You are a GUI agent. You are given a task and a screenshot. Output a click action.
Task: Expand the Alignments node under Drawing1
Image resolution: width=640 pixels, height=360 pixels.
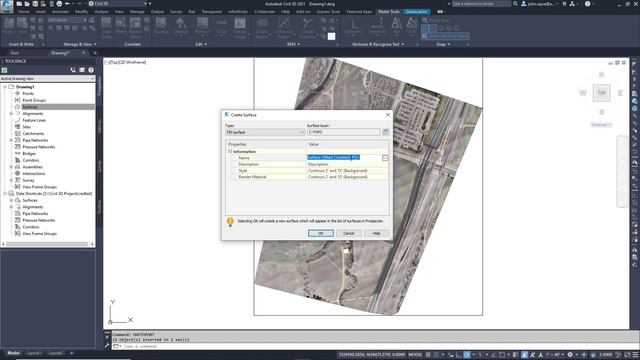pyautogui.click(x=11, y=113)
